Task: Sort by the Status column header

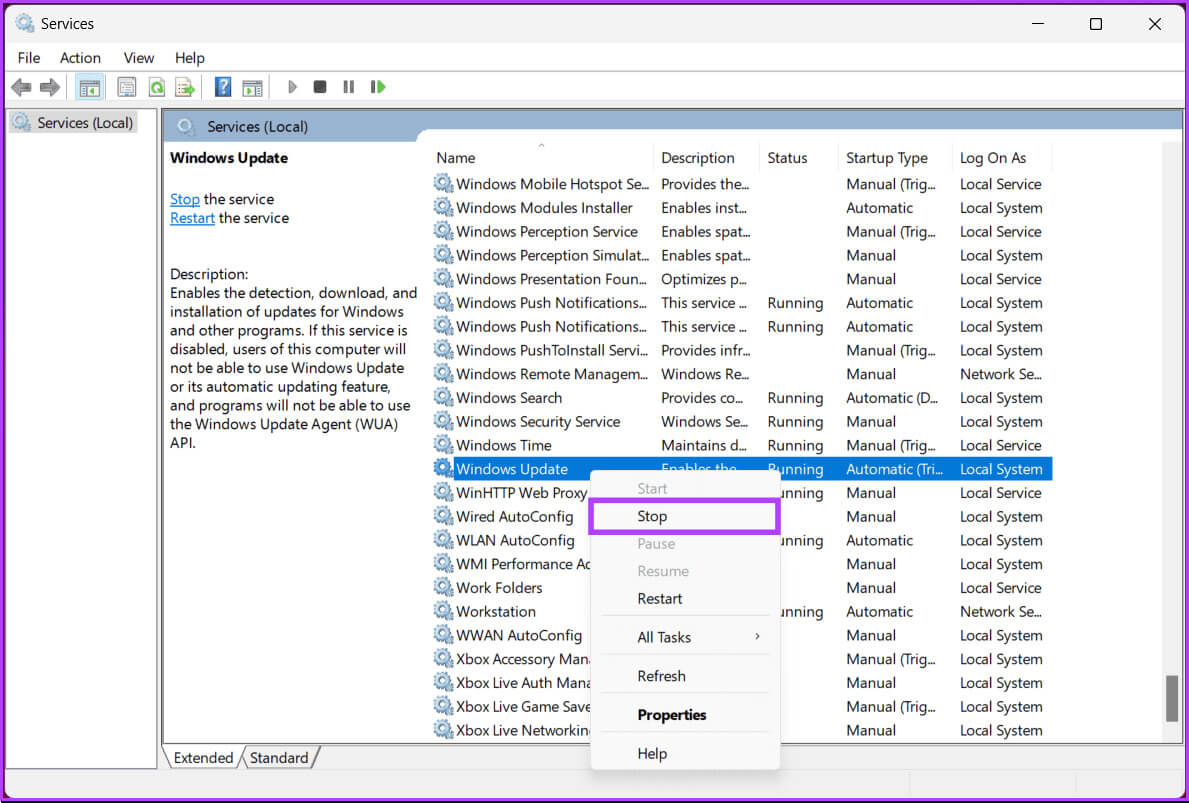Action: [x=798, y=158]
